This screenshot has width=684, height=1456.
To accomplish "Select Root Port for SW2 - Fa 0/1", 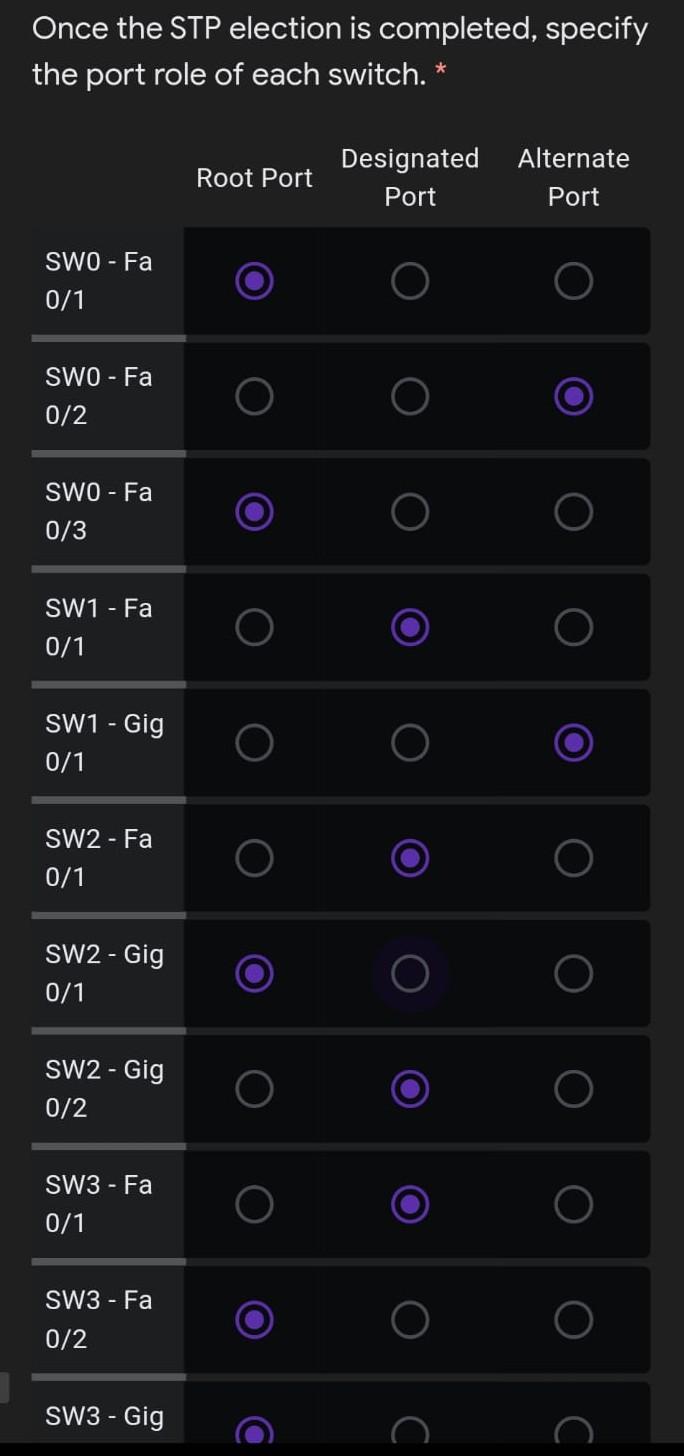I will pyautogui.click(x=254, y=858).
